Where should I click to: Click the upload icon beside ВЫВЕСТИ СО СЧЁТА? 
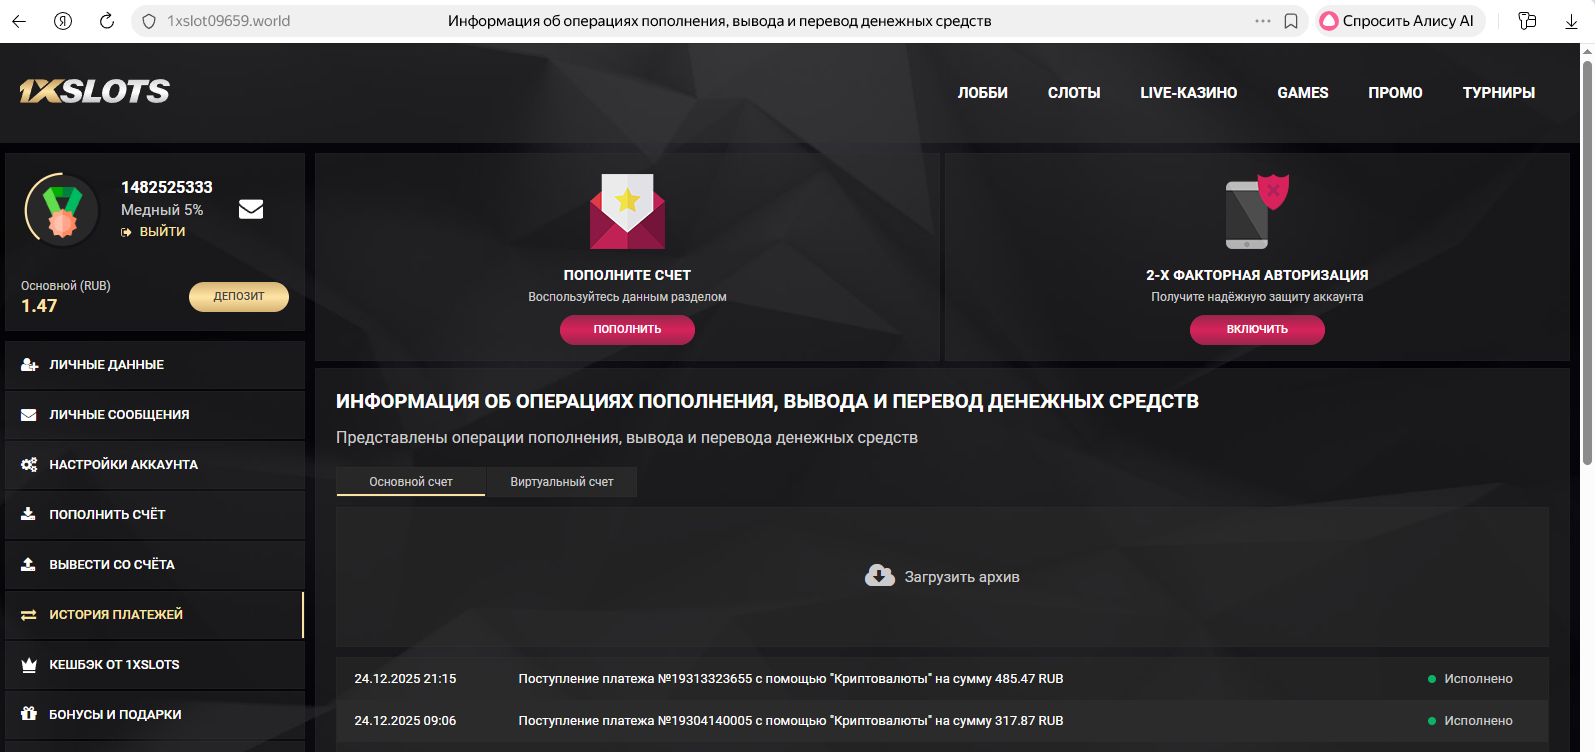pyautogui.click(x=29, y=564)
